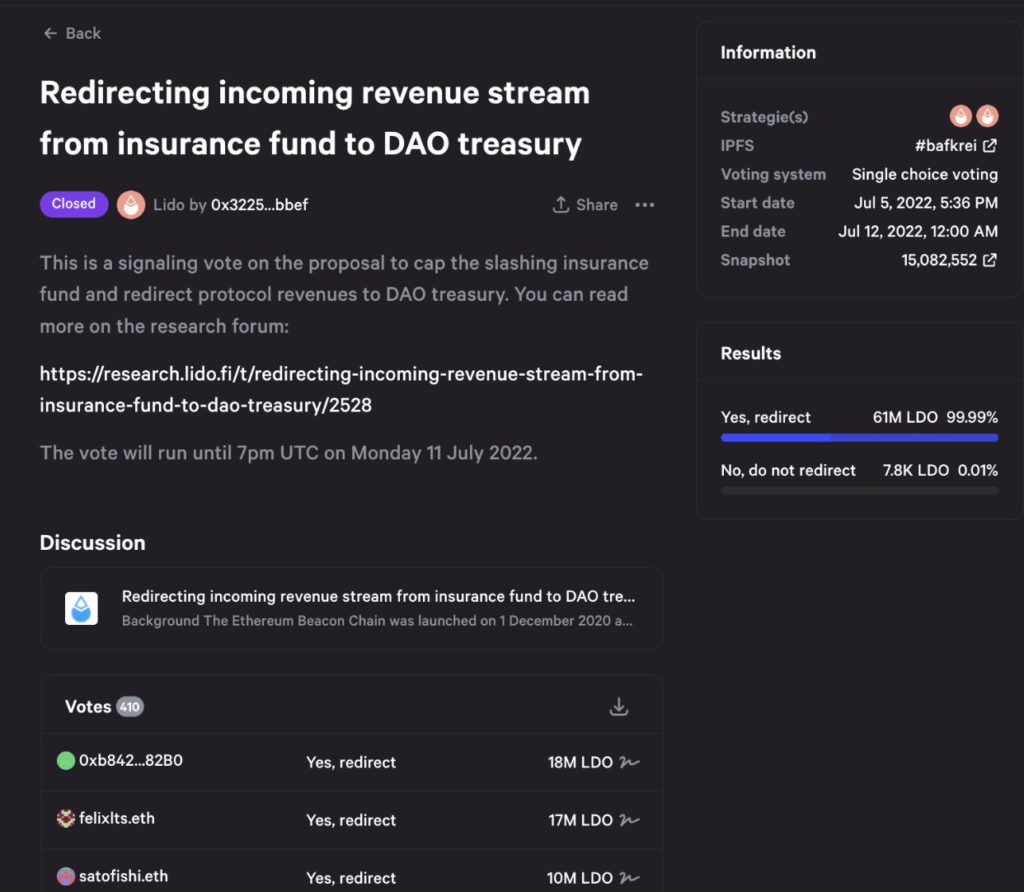Screen dimensions: 1024x892
Task: Click the Closed status badge
Action: coord(74,204)
